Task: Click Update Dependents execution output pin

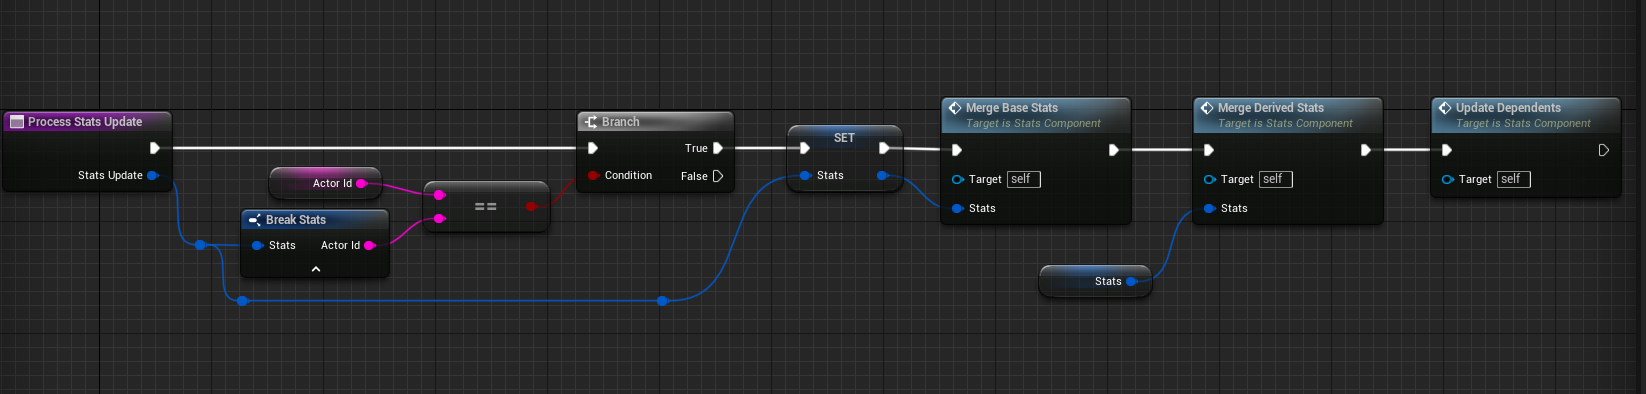Action: click(1604, 150)
